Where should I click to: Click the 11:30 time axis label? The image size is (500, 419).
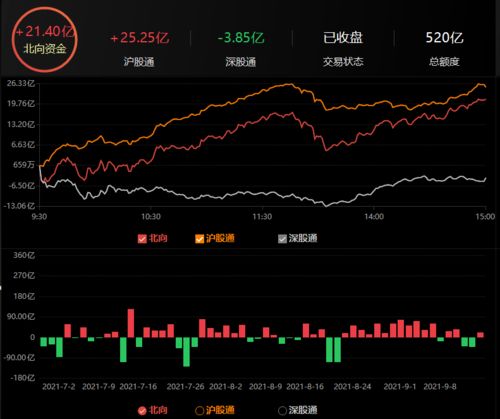(262, 217)
